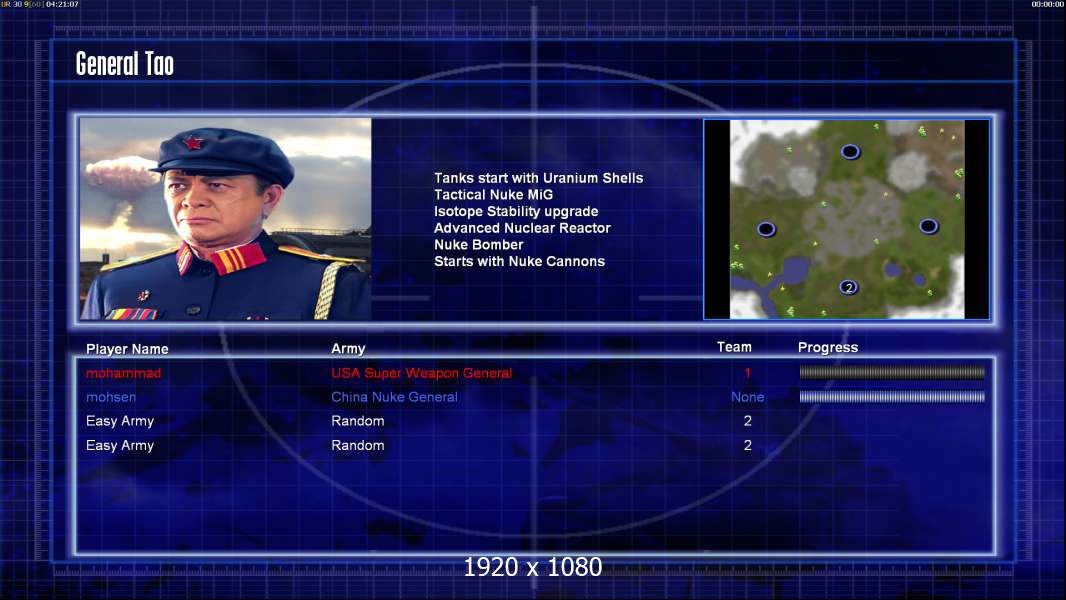Click the 'Army' column header
The image size is (1066, 600).
pos(348,349)
